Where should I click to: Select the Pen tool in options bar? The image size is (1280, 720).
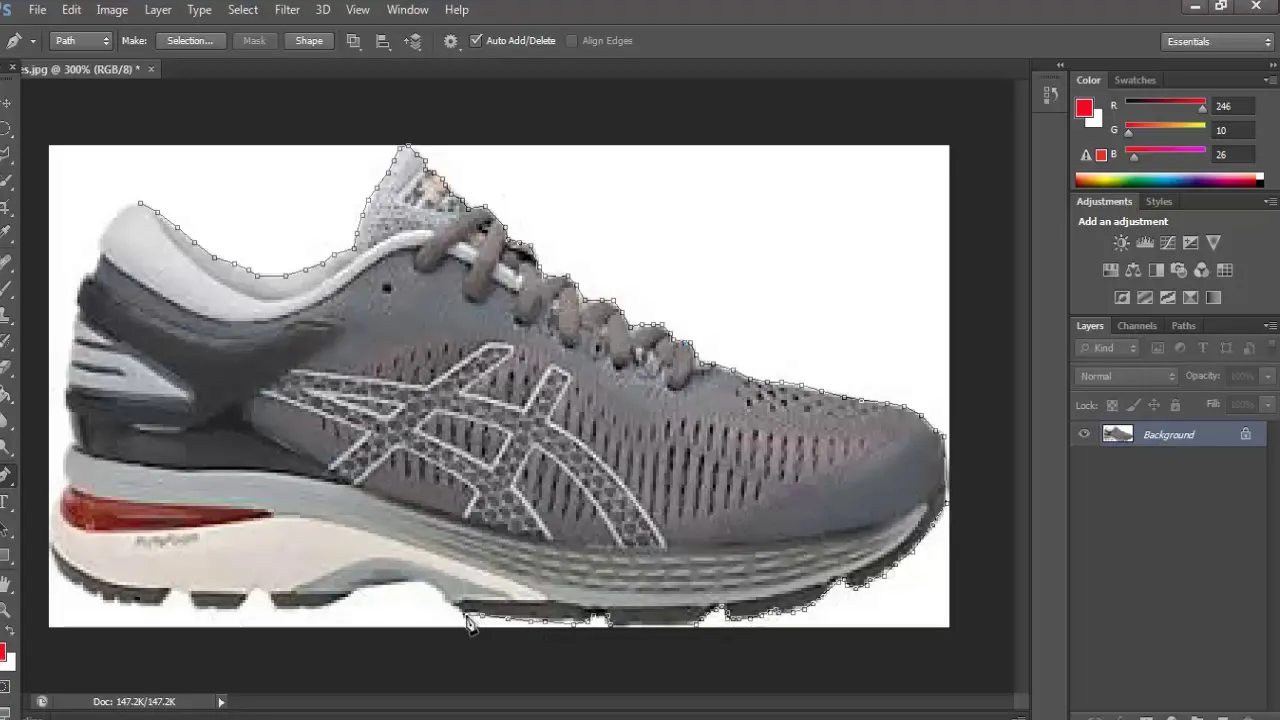click(13, 41)
